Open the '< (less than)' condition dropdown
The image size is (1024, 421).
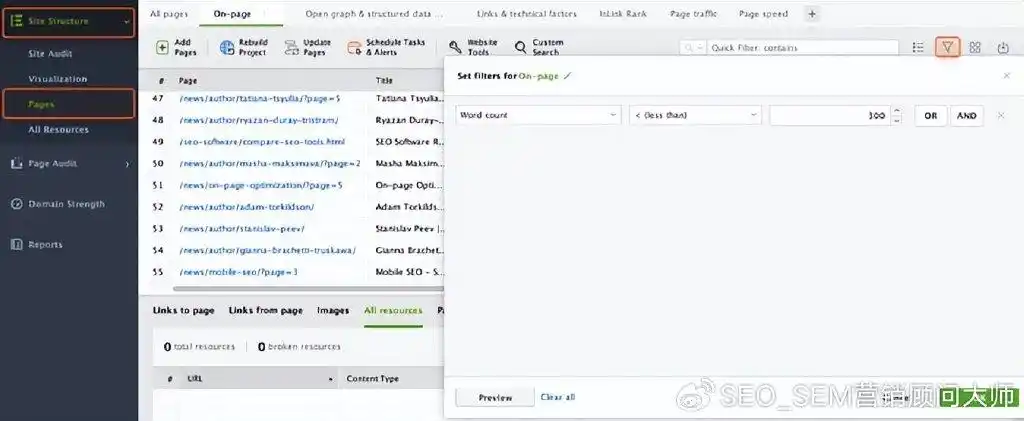695,116
